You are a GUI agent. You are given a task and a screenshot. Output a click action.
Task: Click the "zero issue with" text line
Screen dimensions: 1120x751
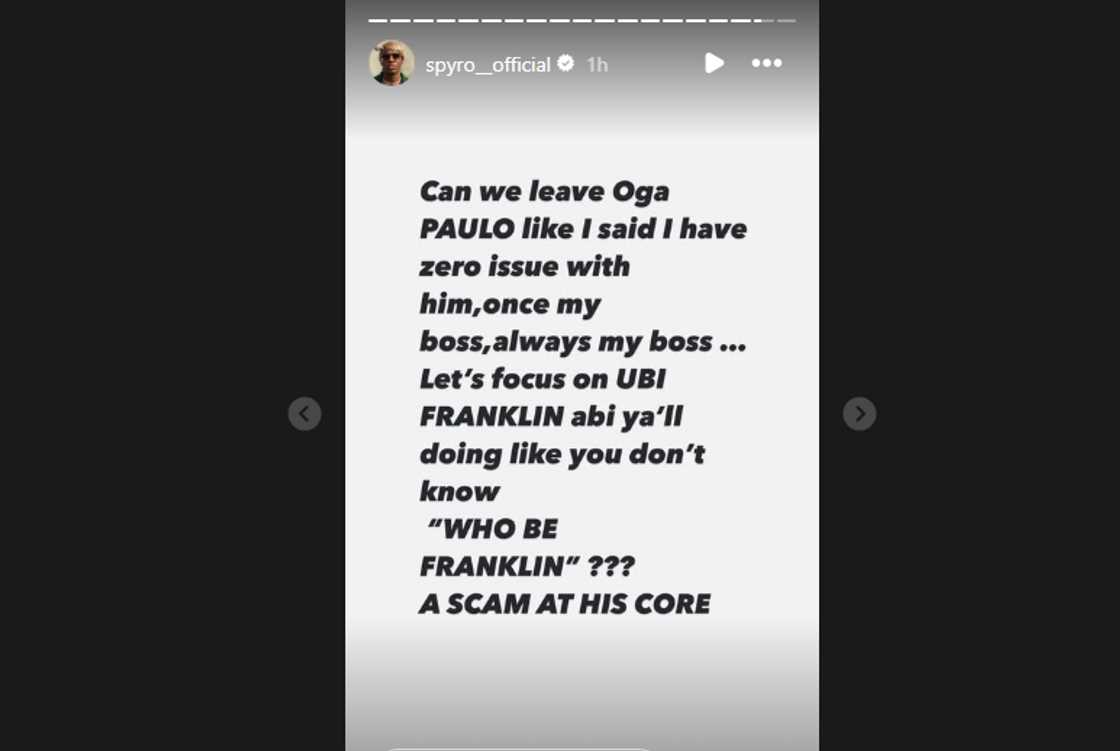coord(524,267)
